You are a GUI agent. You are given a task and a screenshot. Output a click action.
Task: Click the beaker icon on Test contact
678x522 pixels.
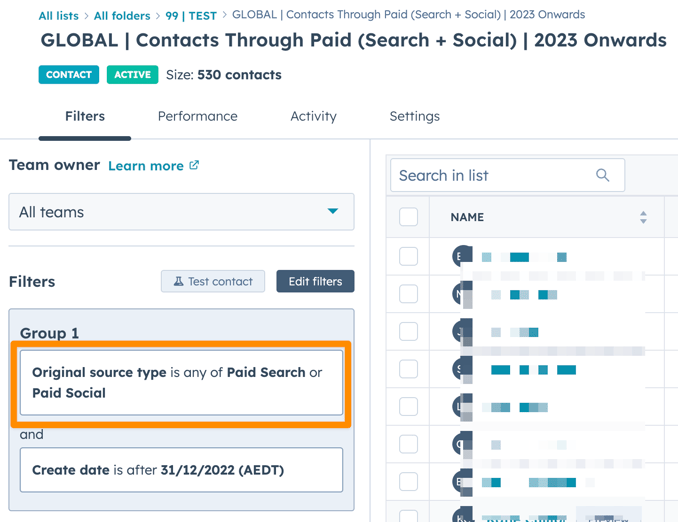pos(178,282)
